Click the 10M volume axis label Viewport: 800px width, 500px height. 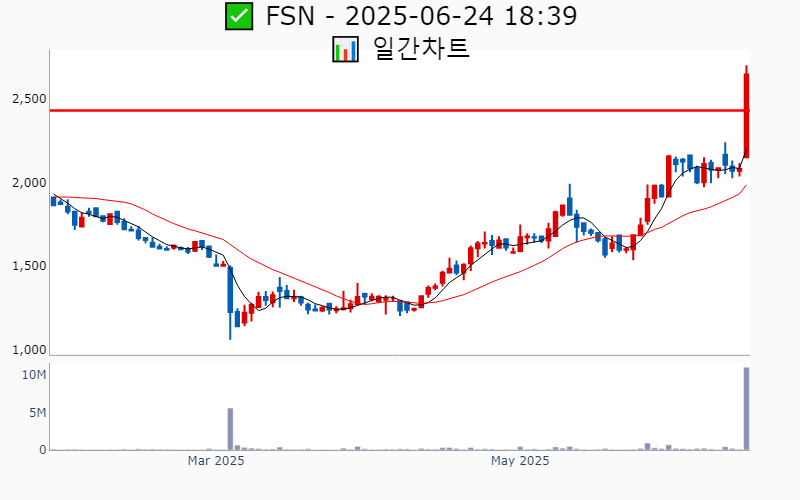tap(34, 375)
